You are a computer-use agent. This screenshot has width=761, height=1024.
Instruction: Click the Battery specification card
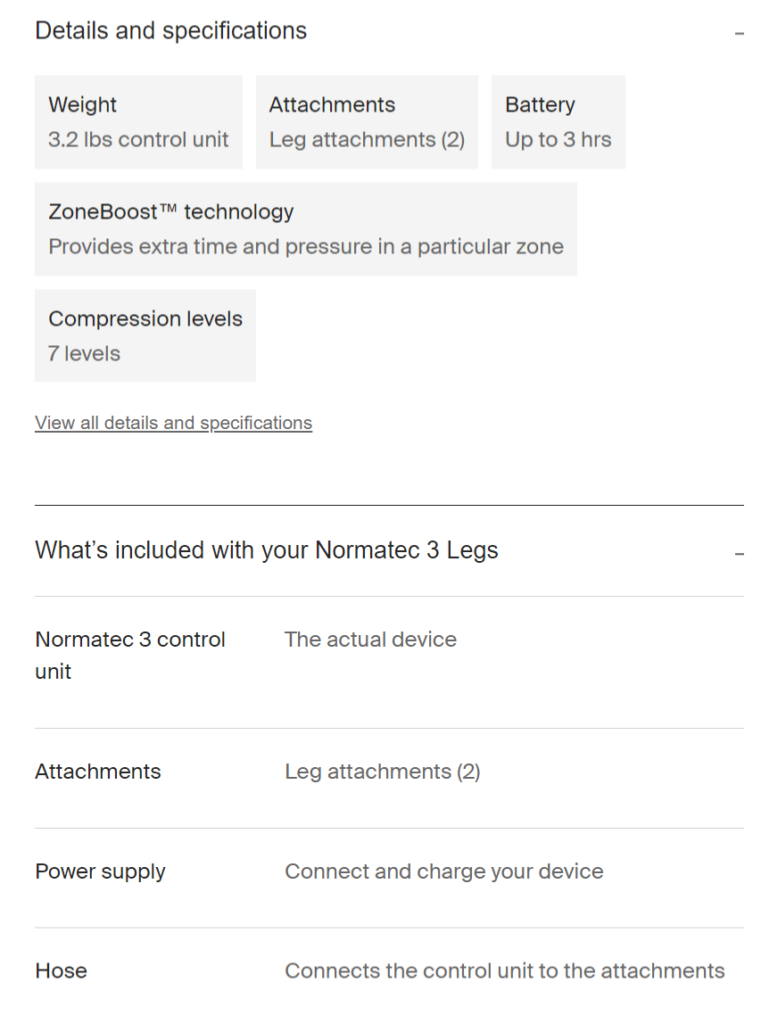point(558,122)
